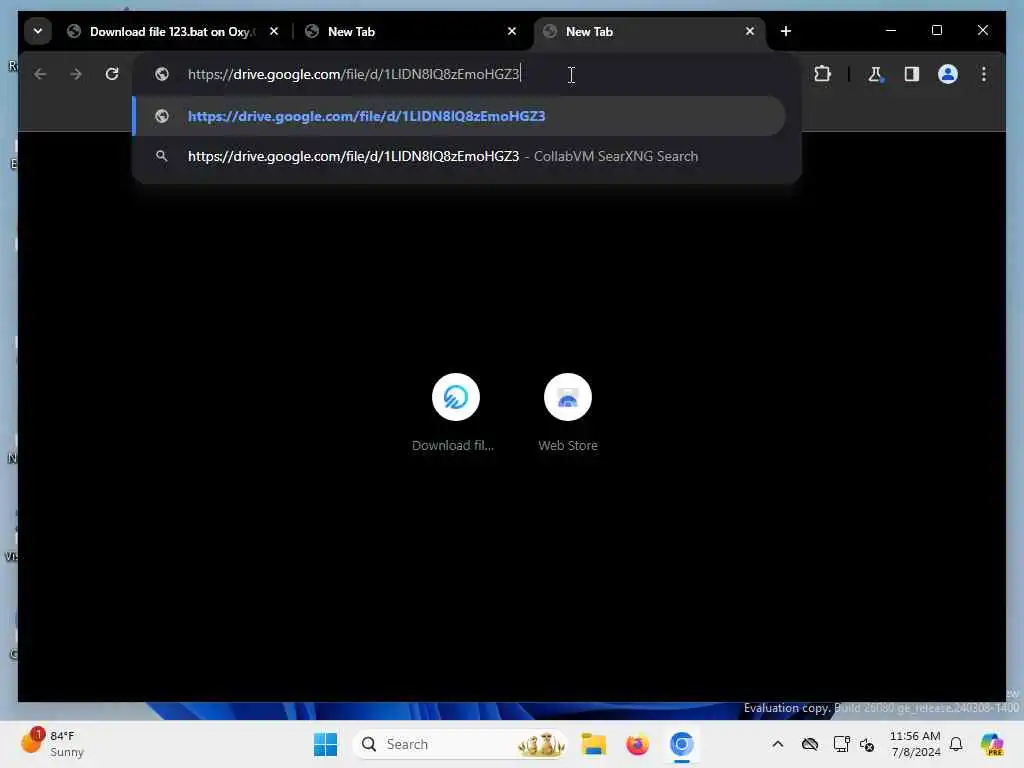The width and height of the screenshot is (1024, 768).
Task: Open the OneDrive cloud tray icon
Action: tap(810, 744)
